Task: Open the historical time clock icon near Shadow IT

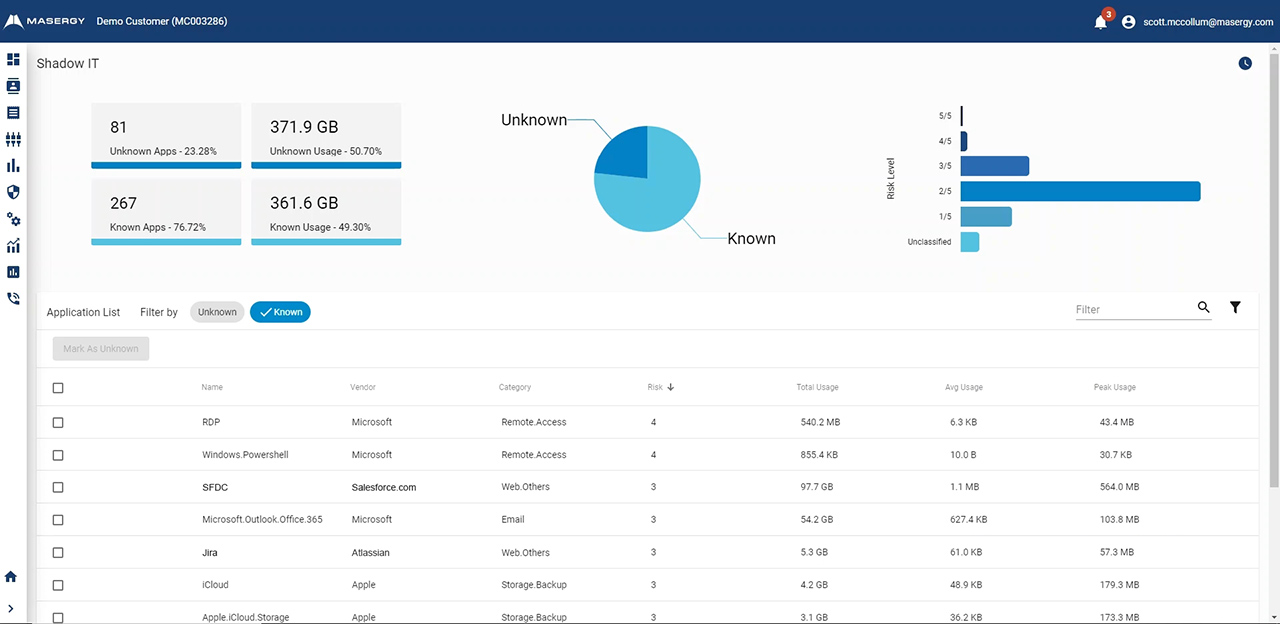Action: 1244,63
